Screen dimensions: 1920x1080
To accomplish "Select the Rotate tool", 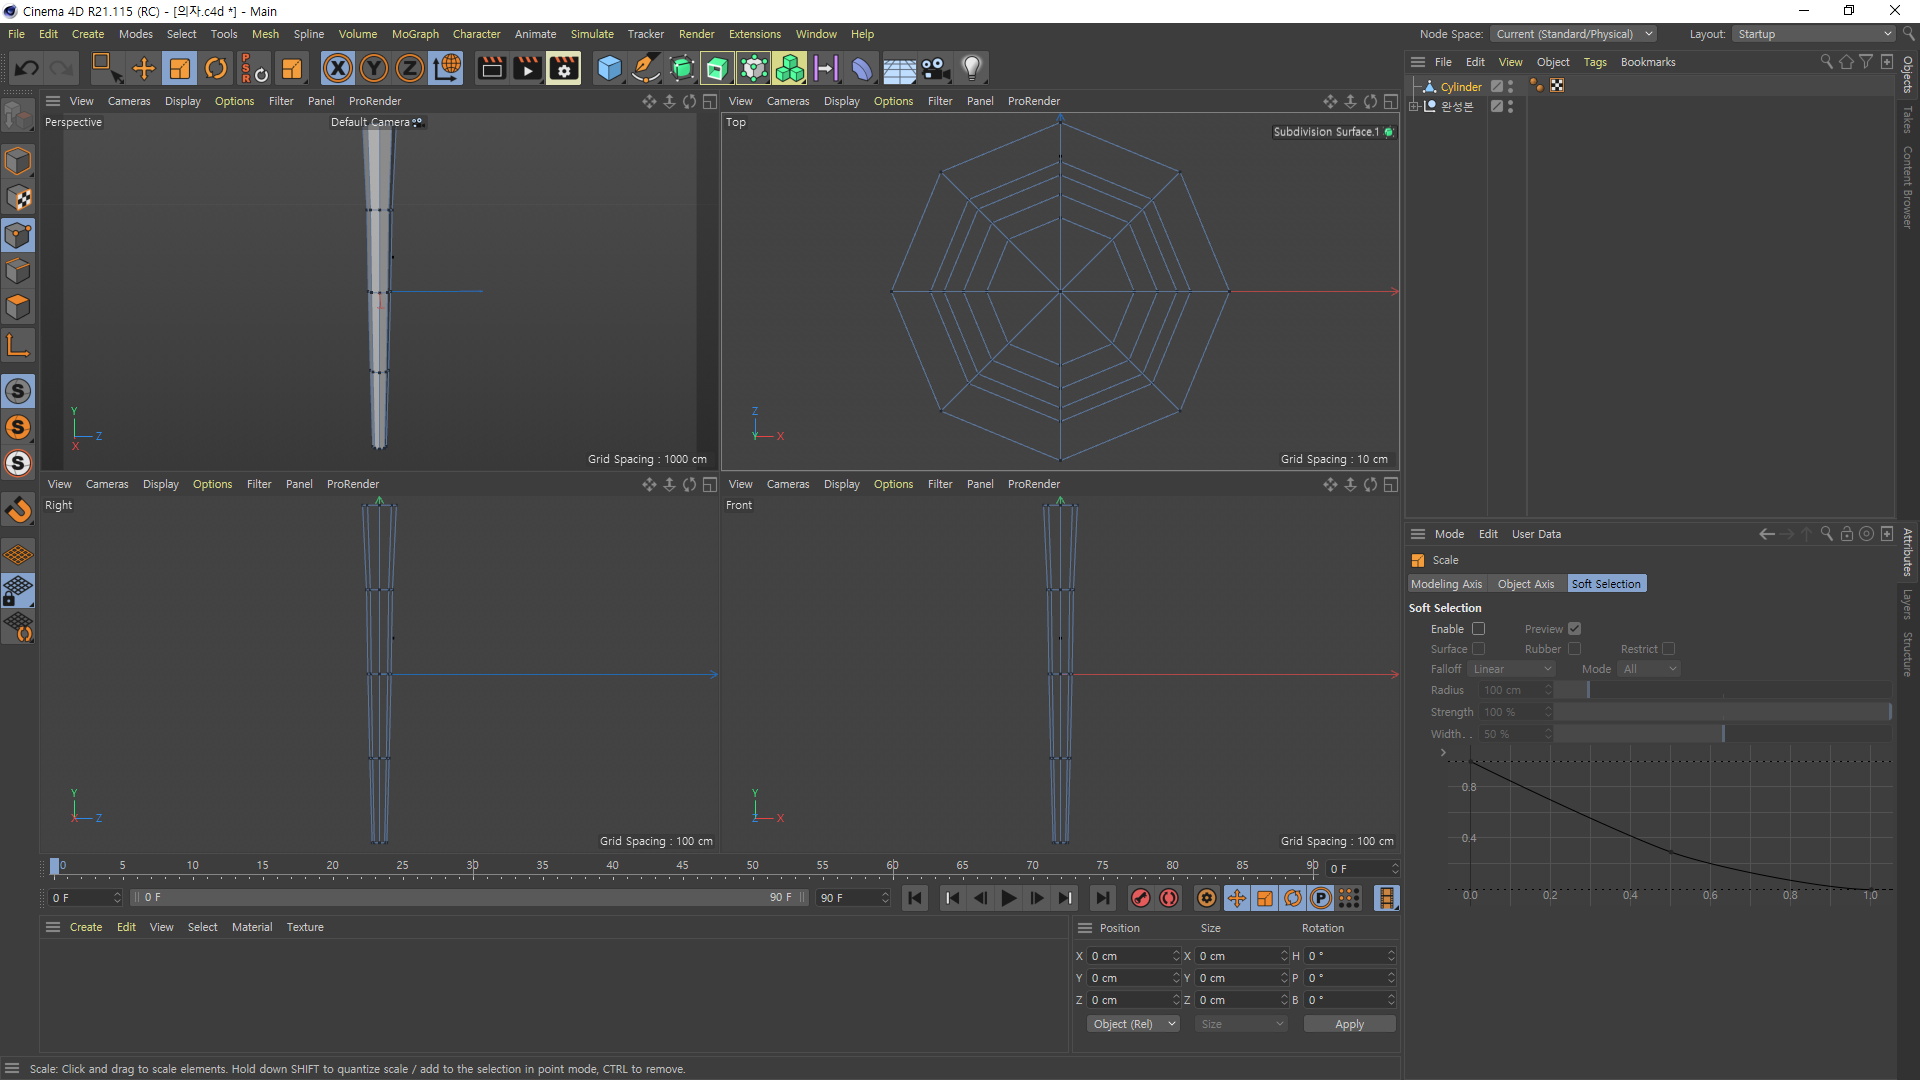I will [216, 68].
